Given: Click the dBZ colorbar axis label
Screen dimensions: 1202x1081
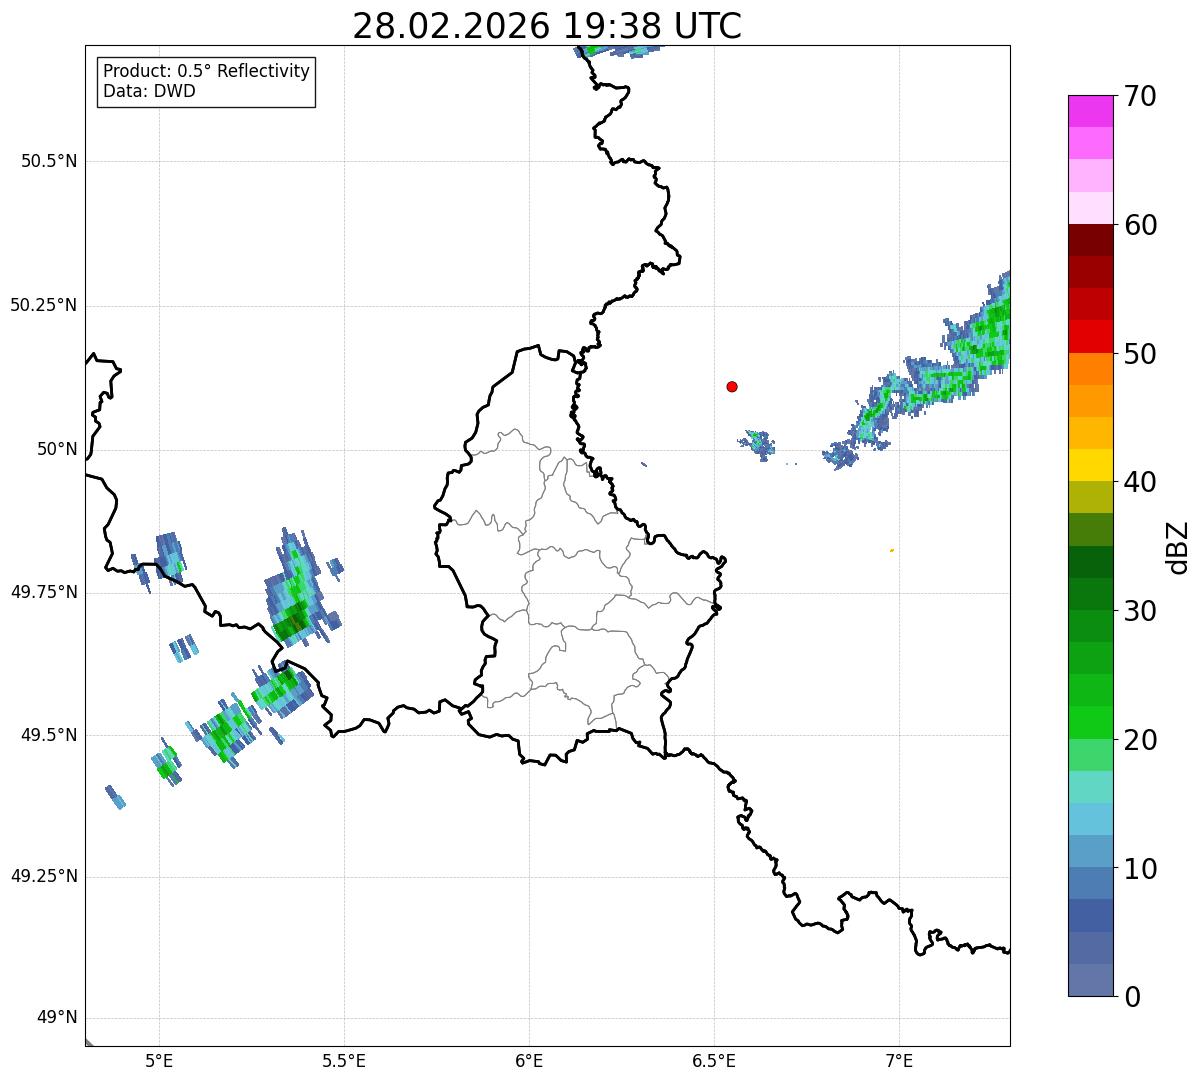Looking at the screenshot, I should coord(1178,546).
